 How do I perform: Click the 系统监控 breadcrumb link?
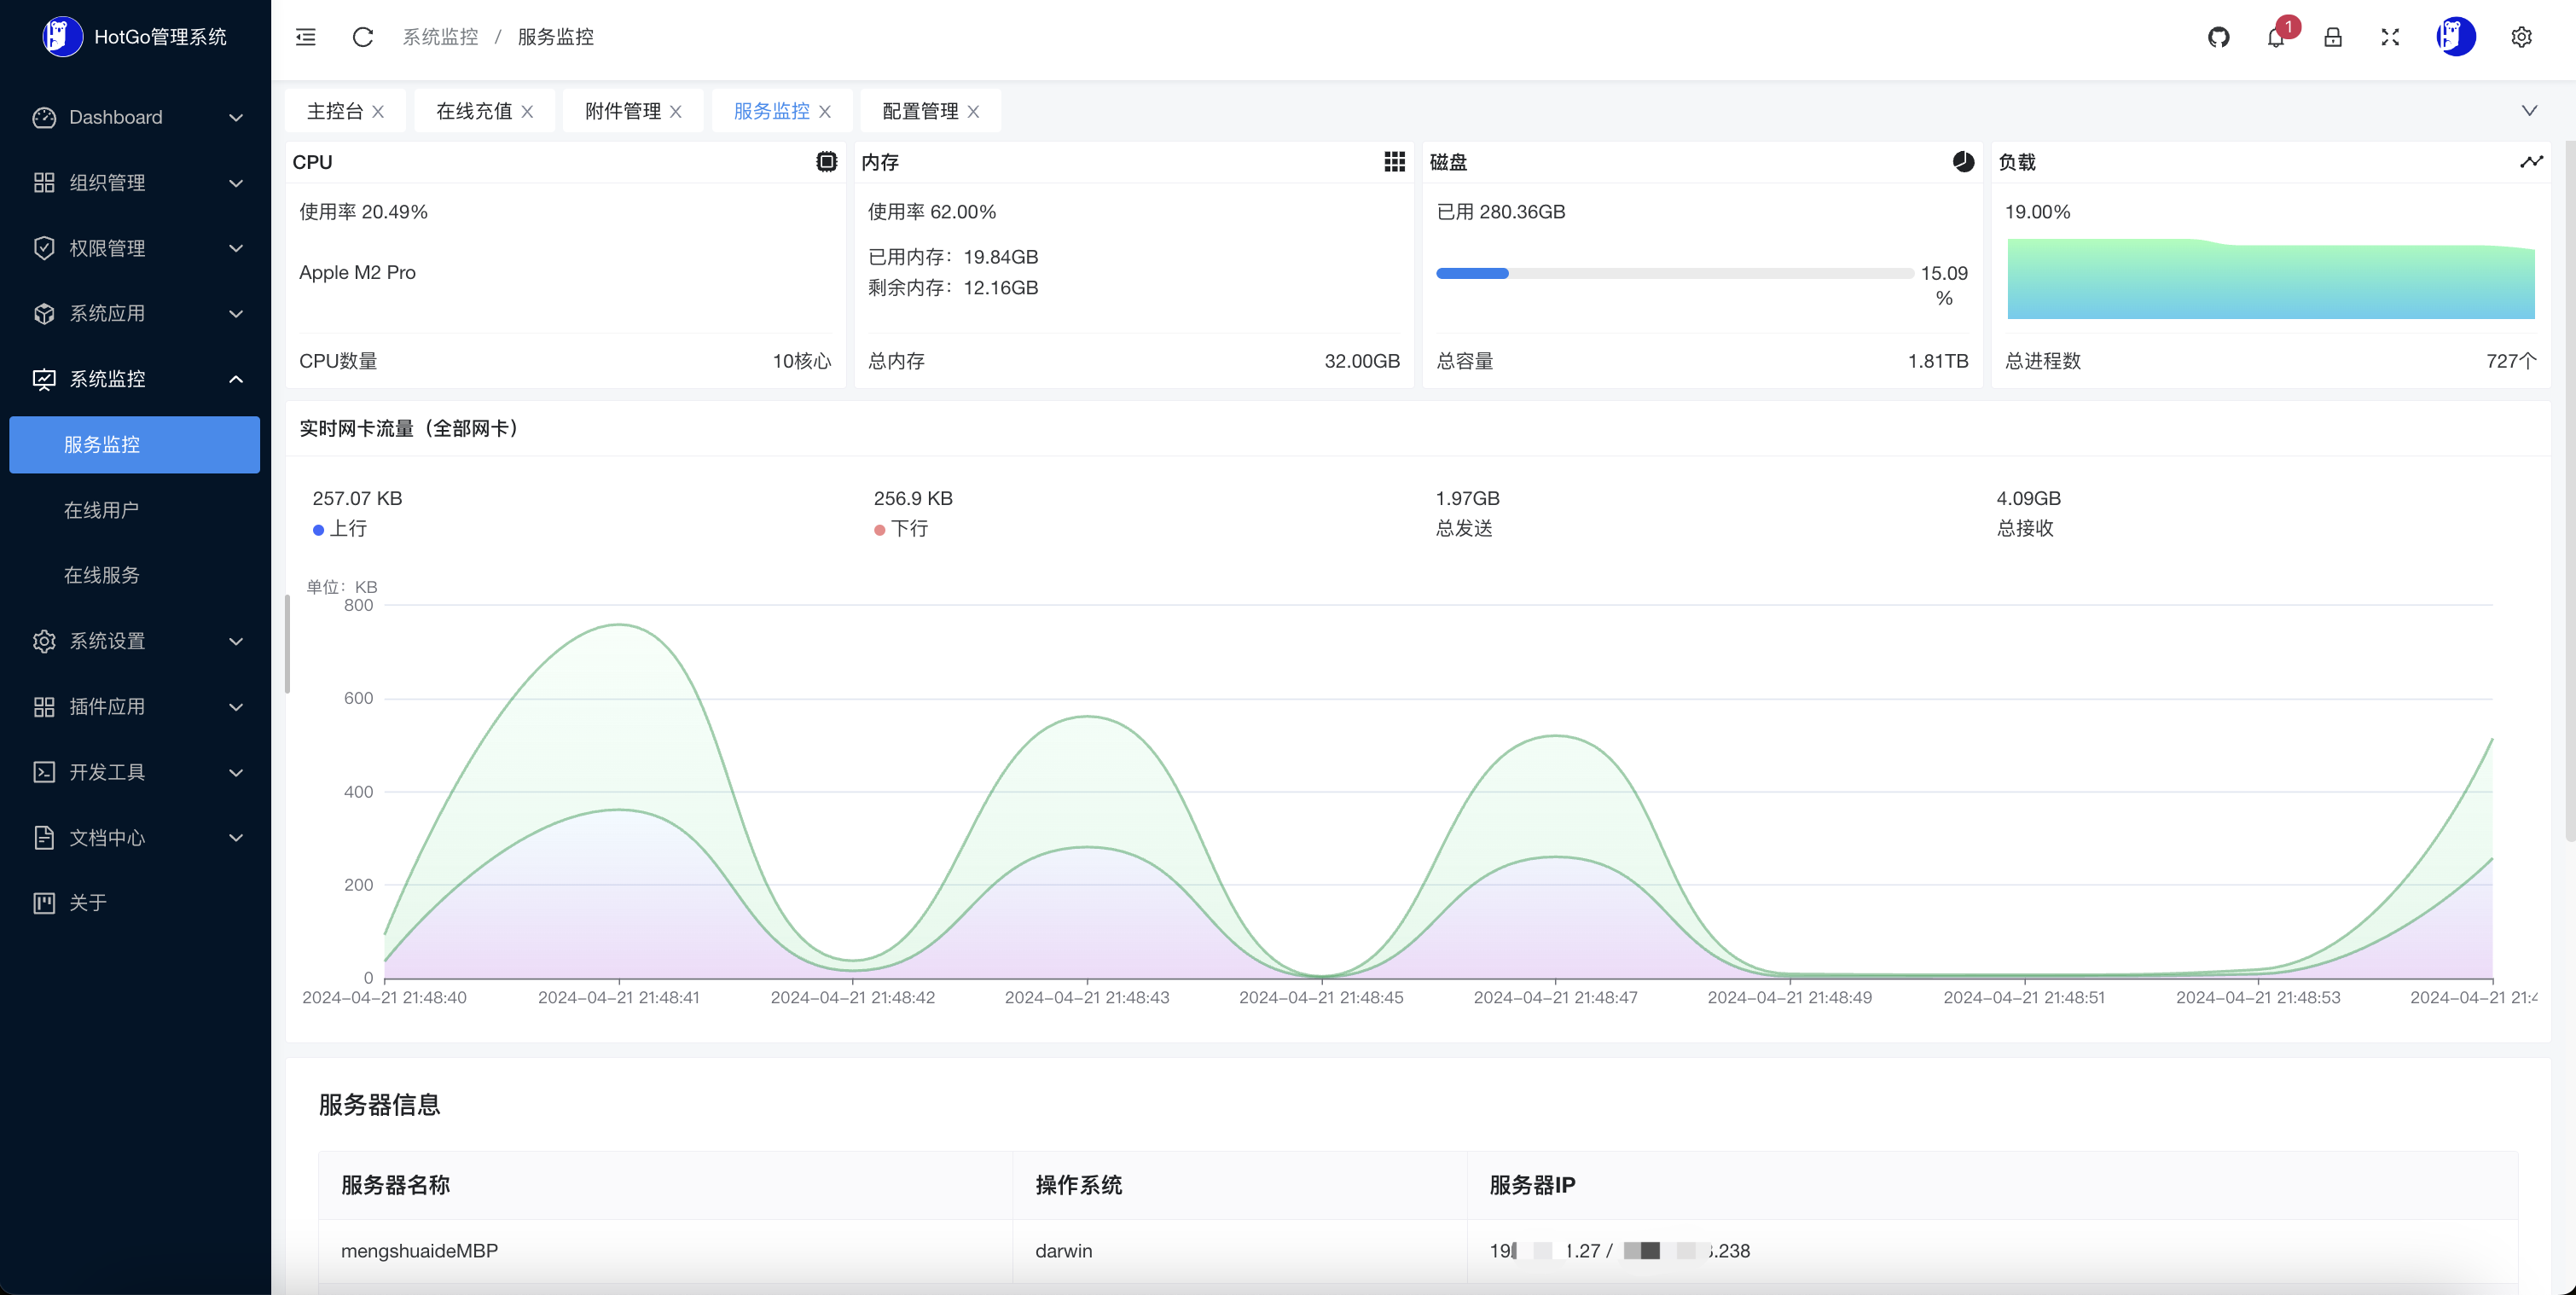tap(440, 37)
